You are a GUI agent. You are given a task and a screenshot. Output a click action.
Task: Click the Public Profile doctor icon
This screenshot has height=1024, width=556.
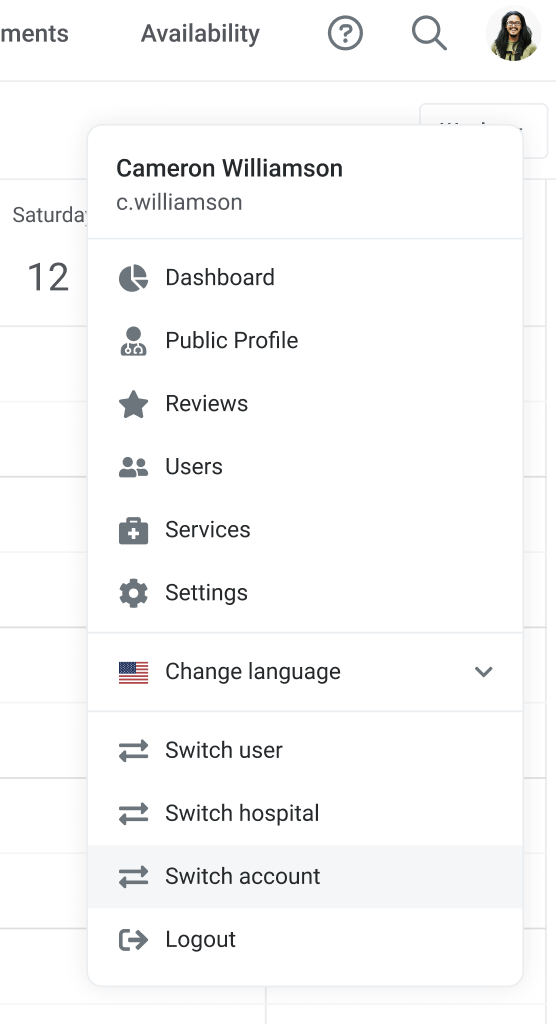[133, 341]
